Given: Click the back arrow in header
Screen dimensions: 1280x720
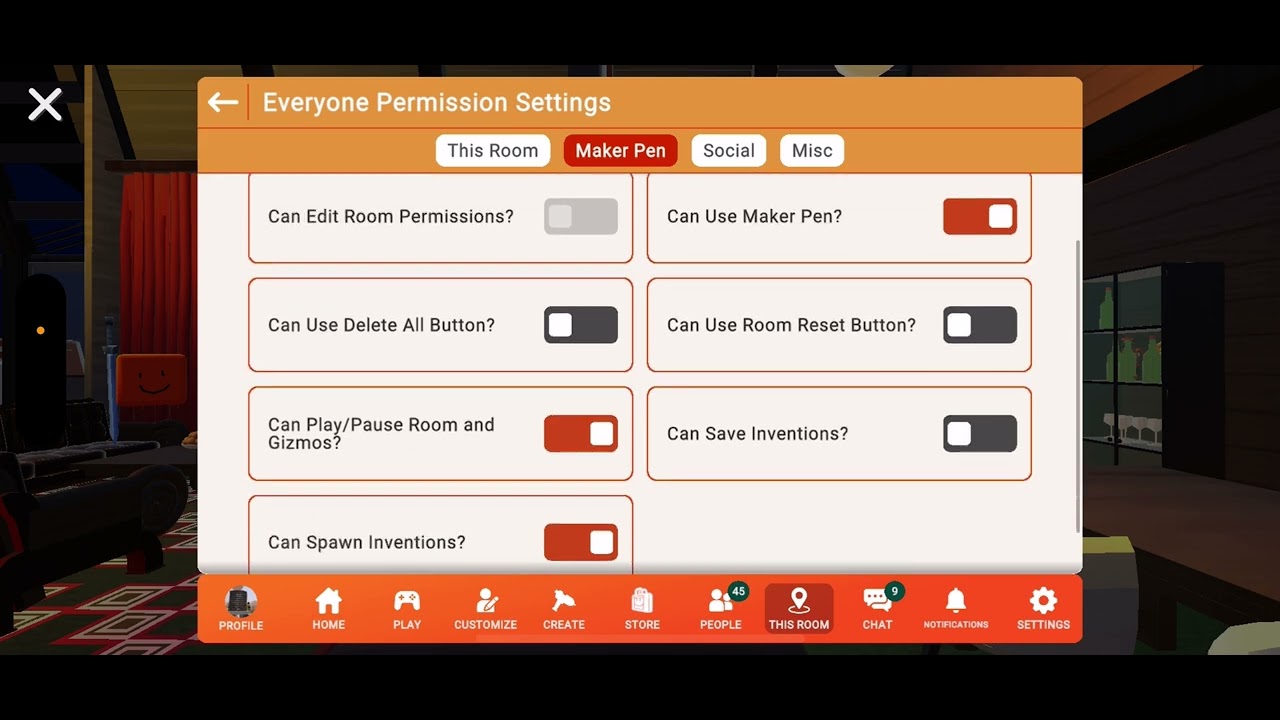Looking at the screenshot, I should [x=223, y=102].
